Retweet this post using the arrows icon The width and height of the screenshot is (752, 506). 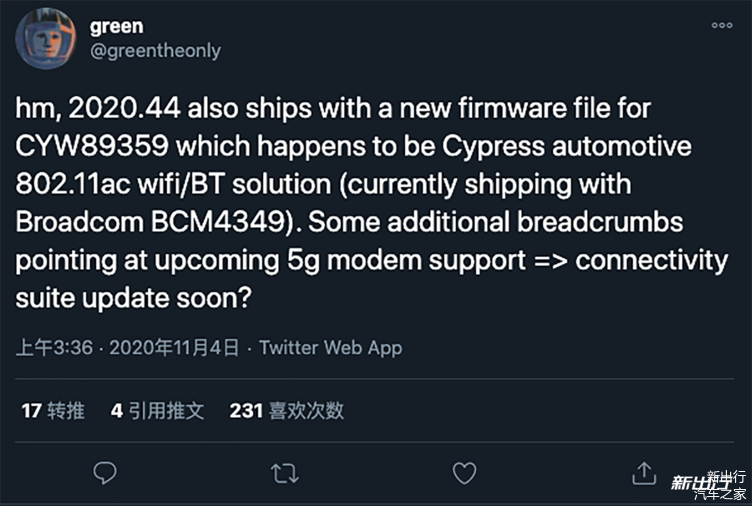(x=285, y=472)
